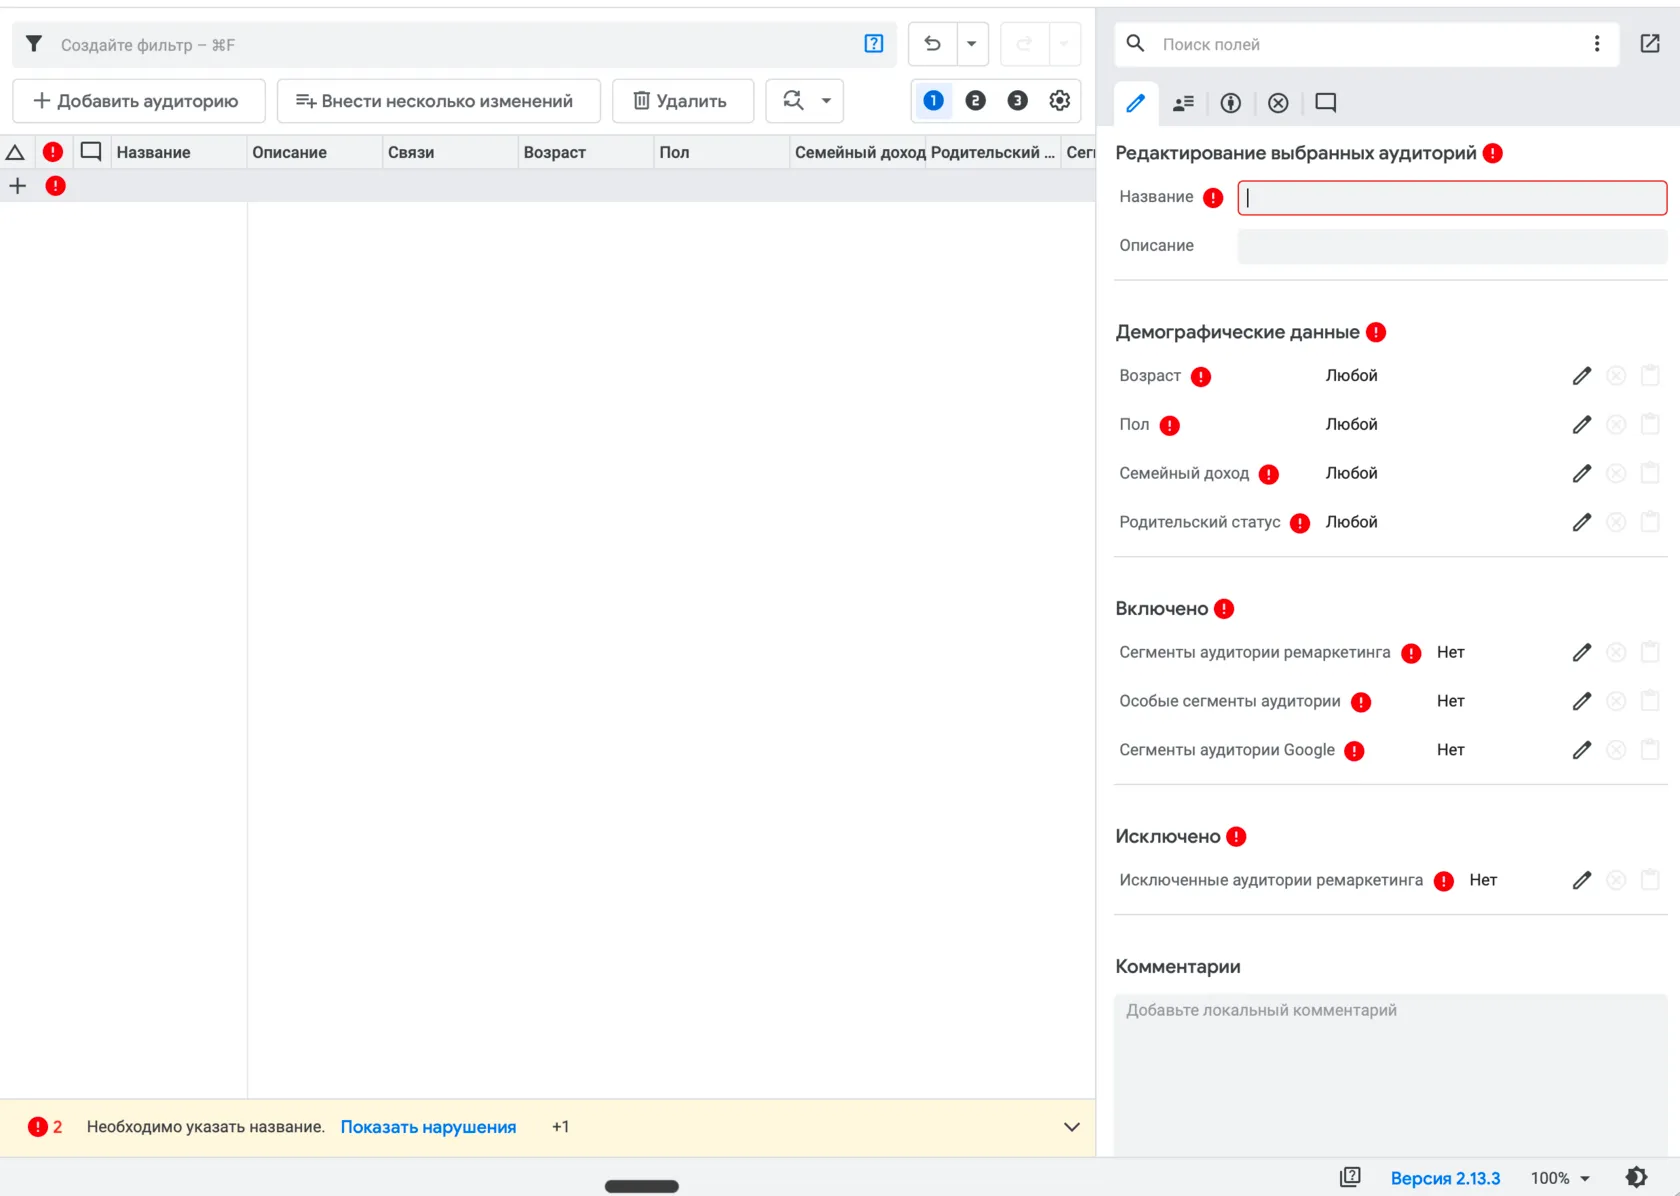Open column settings gear icon
Viewport: 1680px width, 1196px height.
(1060, 101)
